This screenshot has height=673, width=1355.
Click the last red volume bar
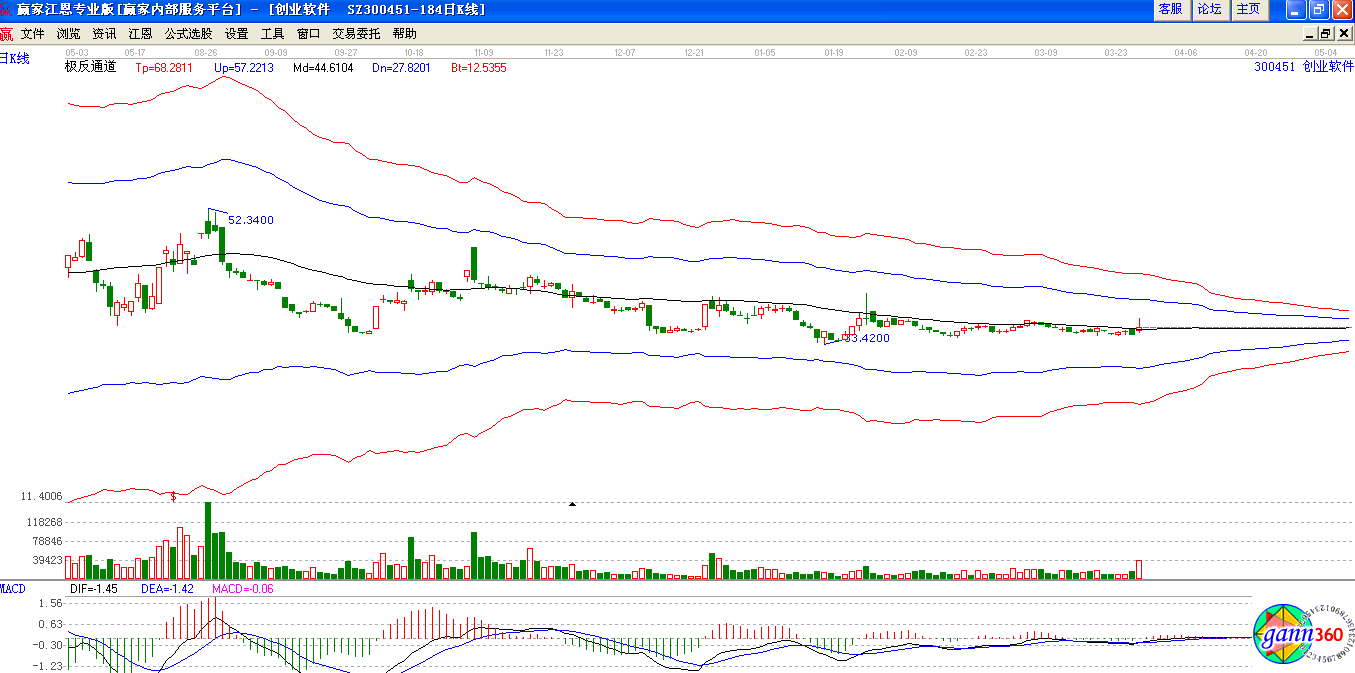[1139, 569]
